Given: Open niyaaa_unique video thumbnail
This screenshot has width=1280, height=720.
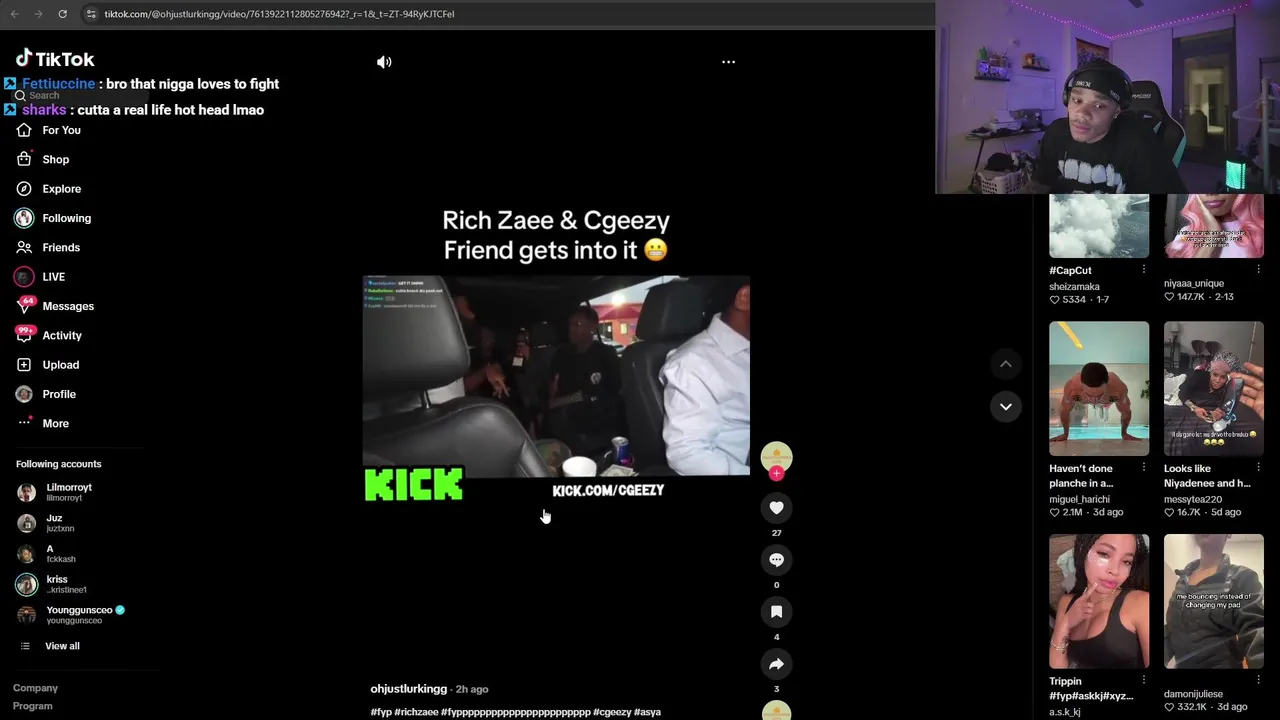Looking at the screenshot, I should 1214,226.
